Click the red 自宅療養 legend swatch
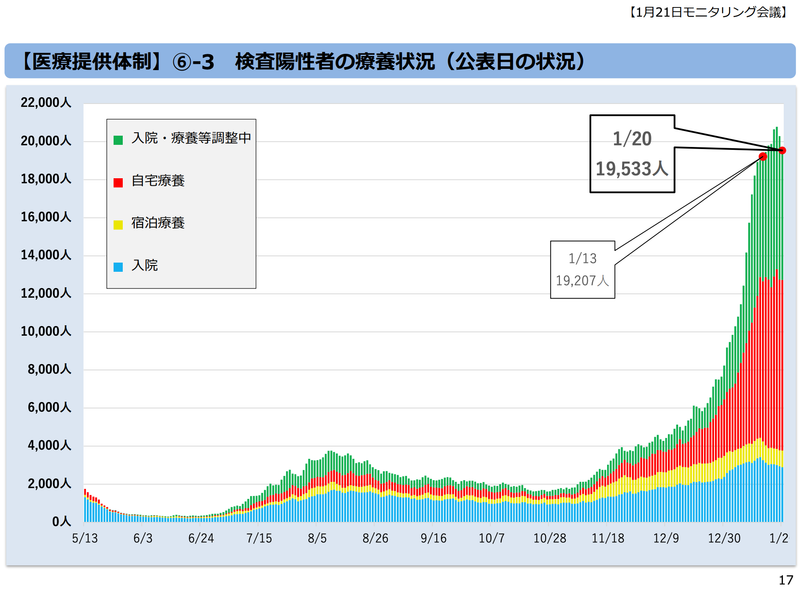 [x=118, y=182]
